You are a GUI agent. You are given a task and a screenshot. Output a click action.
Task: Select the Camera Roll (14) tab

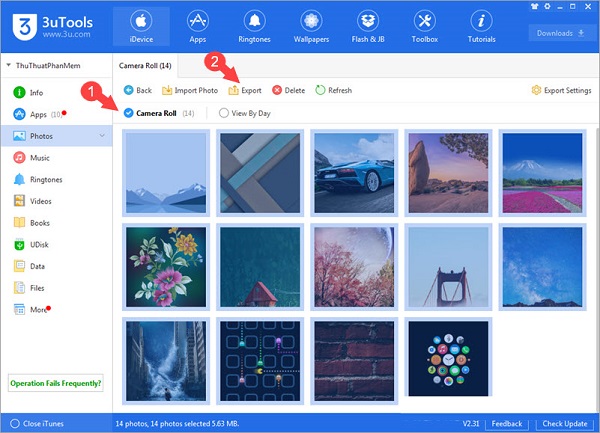(146, 65)
